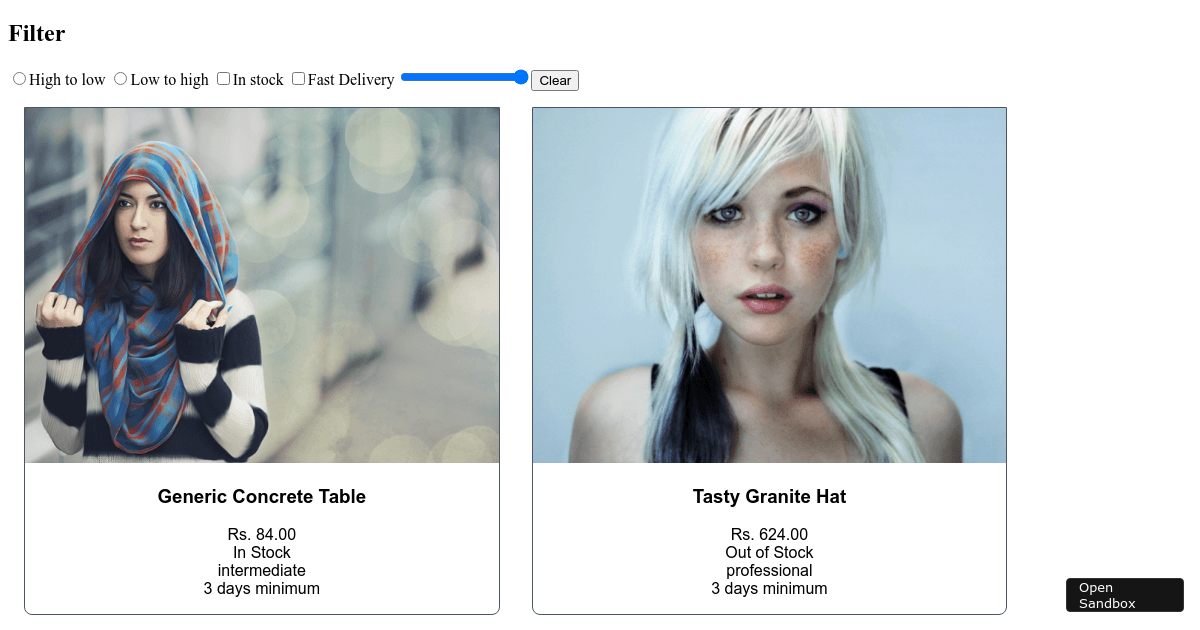
Task: Click the middle of the range slider track
Action: click(464, 77)
